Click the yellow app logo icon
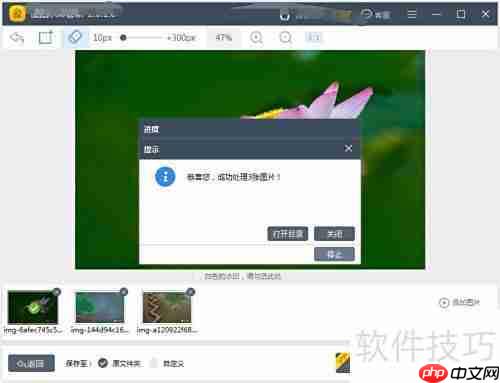Image resolution: width=500 pixels, height=383 pixels. coord(17,14)
